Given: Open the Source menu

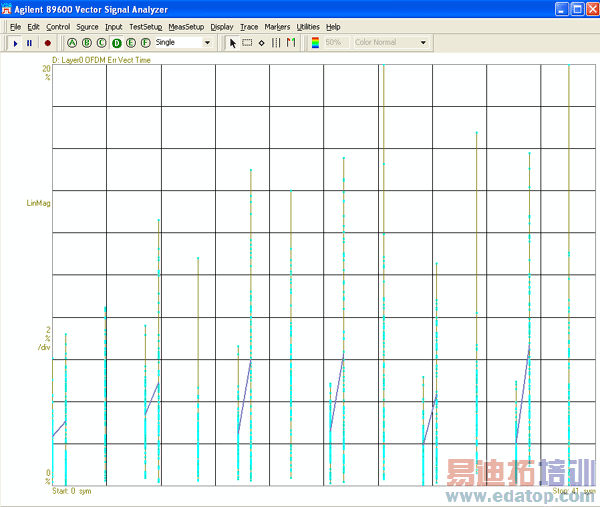Looking at the screenshot, I should 87,27.
